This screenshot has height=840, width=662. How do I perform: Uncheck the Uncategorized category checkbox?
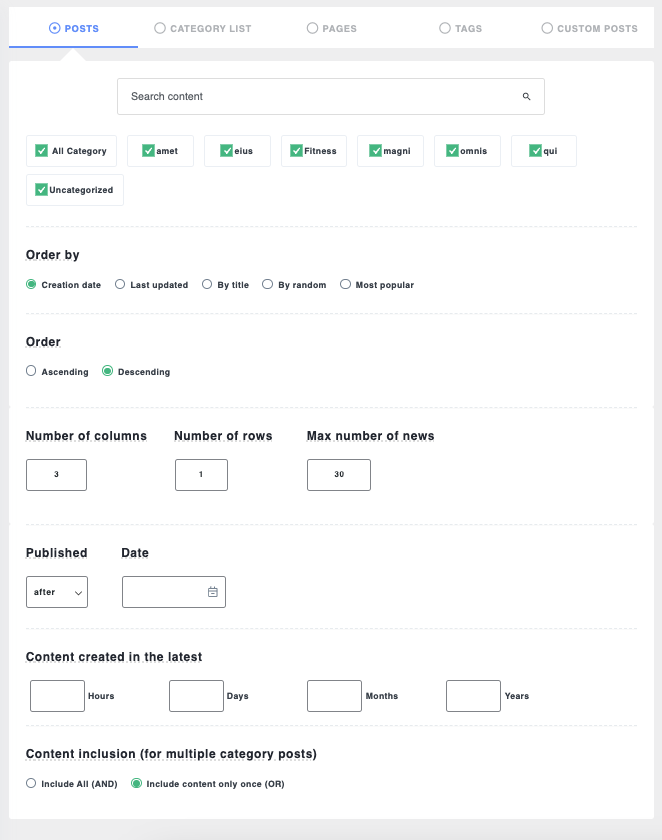click(x=42, y=190)
